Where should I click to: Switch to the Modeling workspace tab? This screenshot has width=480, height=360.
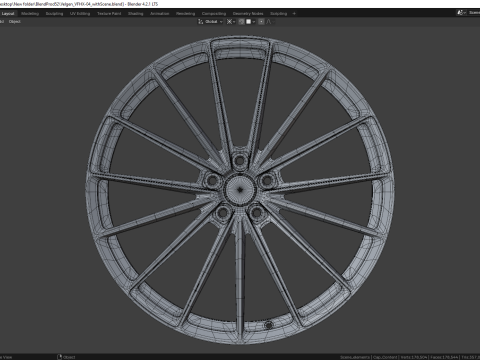(x=30, y=14)
